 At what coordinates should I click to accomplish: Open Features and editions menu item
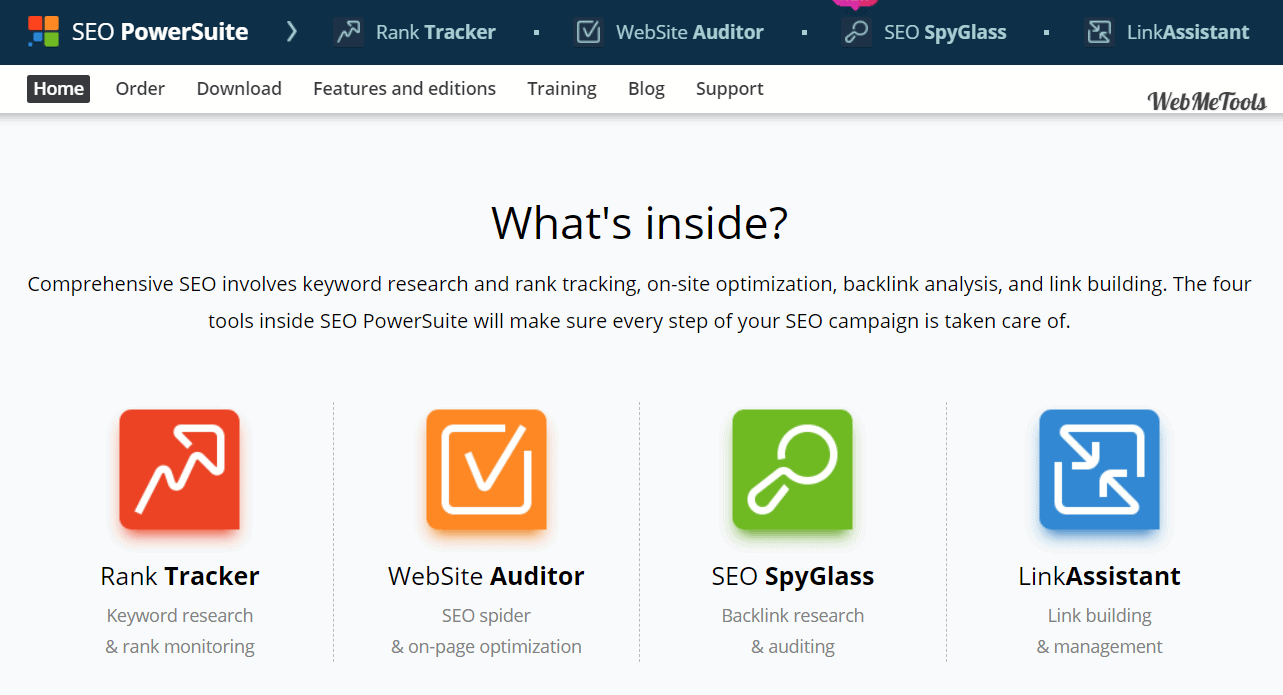(404, 89)
